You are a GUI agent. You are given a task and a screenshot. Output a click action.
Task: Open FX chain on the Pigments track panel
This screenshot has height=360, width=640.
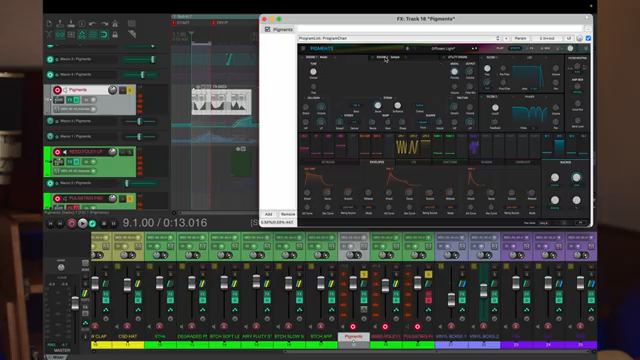click(70, 100)
